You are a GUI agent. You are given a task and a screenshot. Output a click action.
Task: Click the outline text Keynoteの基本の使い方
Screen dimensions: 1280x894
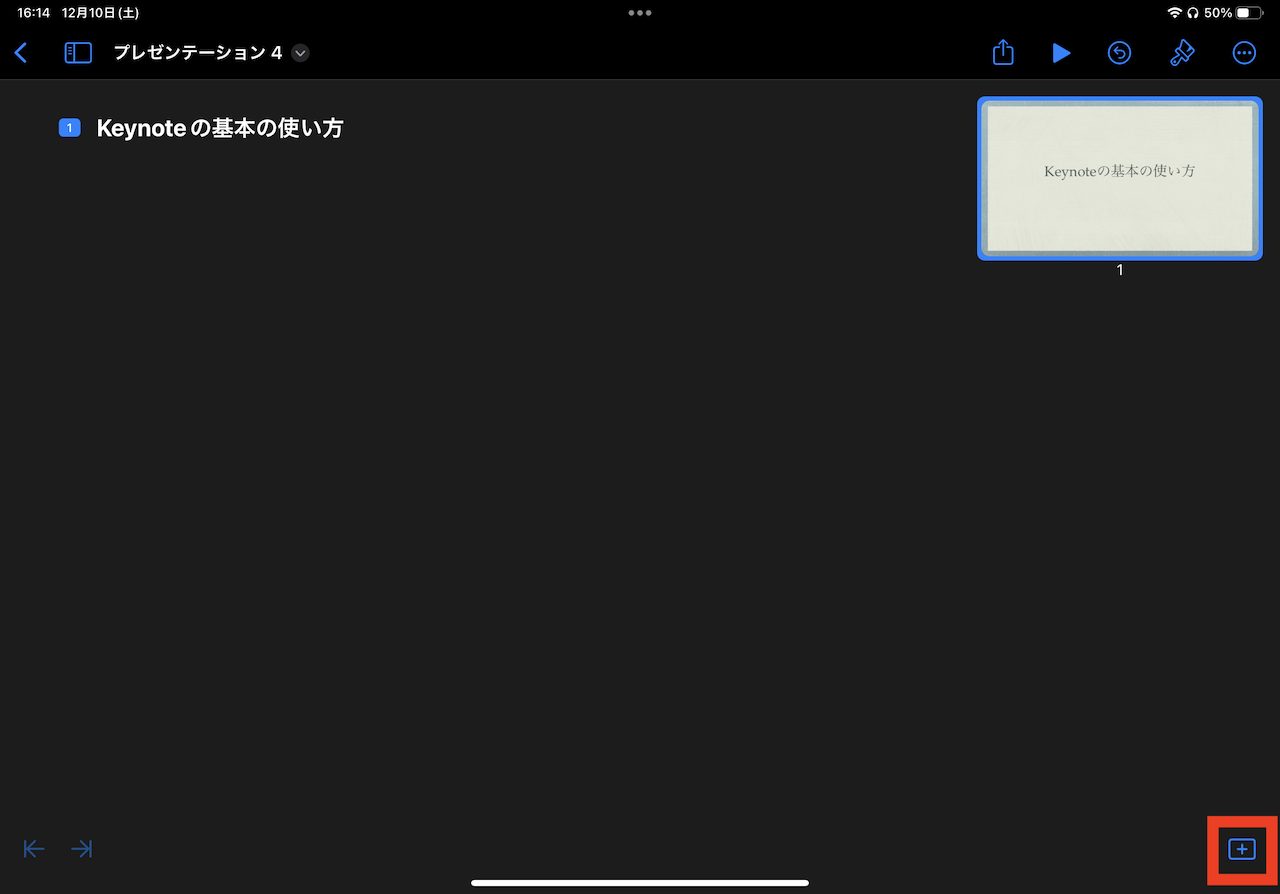coord(220,128)
